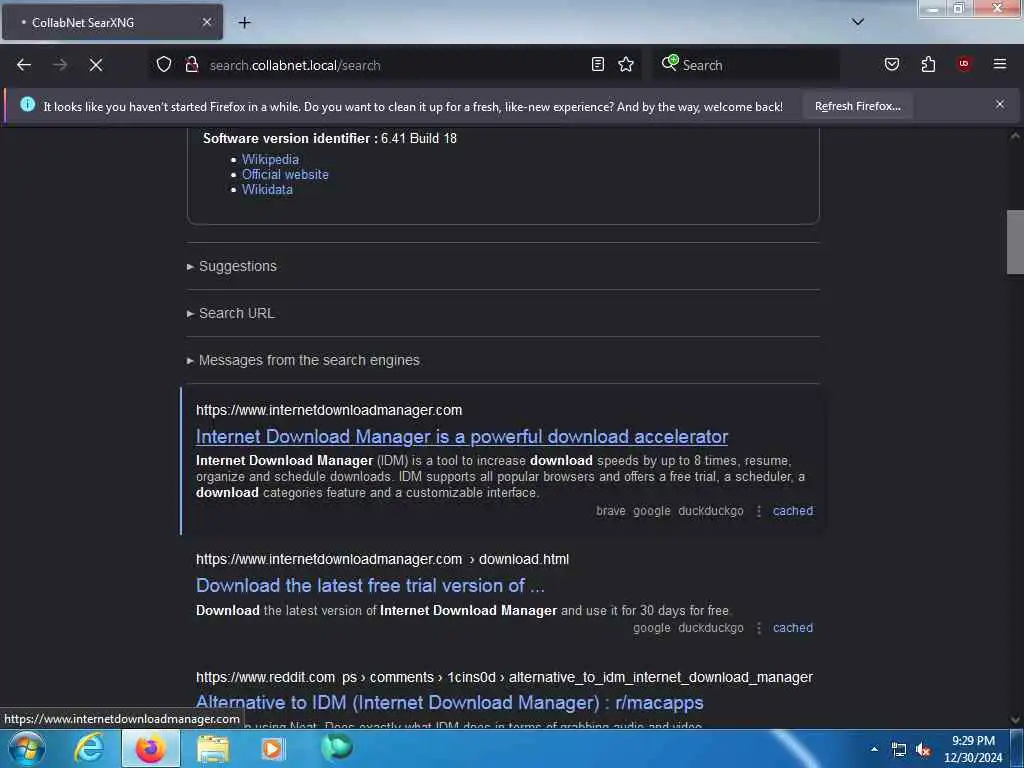Focus the Search toolbar field
The height and width of the screenshot is (768, 1024).
tap(745, 65)
